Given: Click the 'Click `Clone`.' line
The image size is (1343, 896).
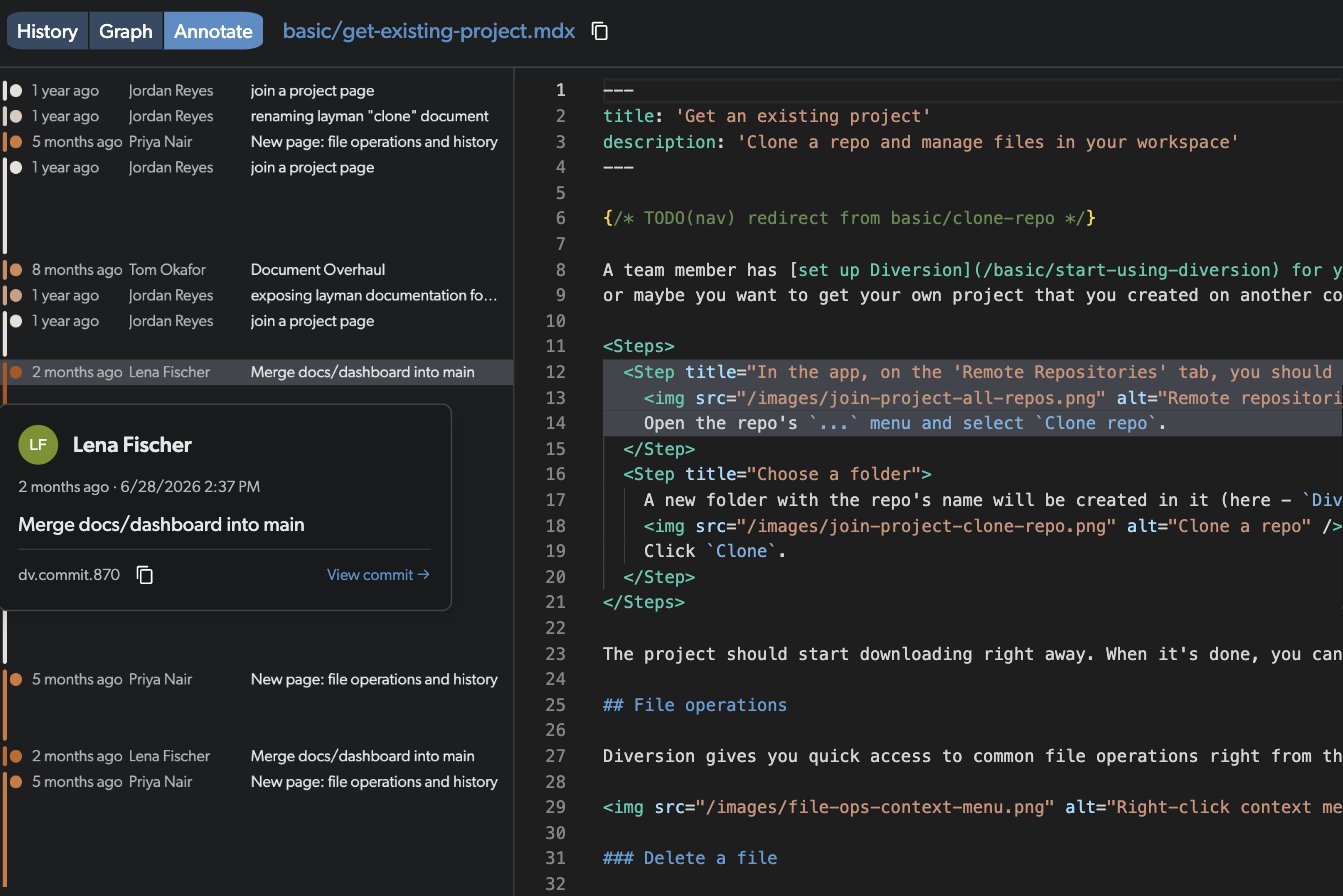Looking at the screenshot, I should (714, 551).
